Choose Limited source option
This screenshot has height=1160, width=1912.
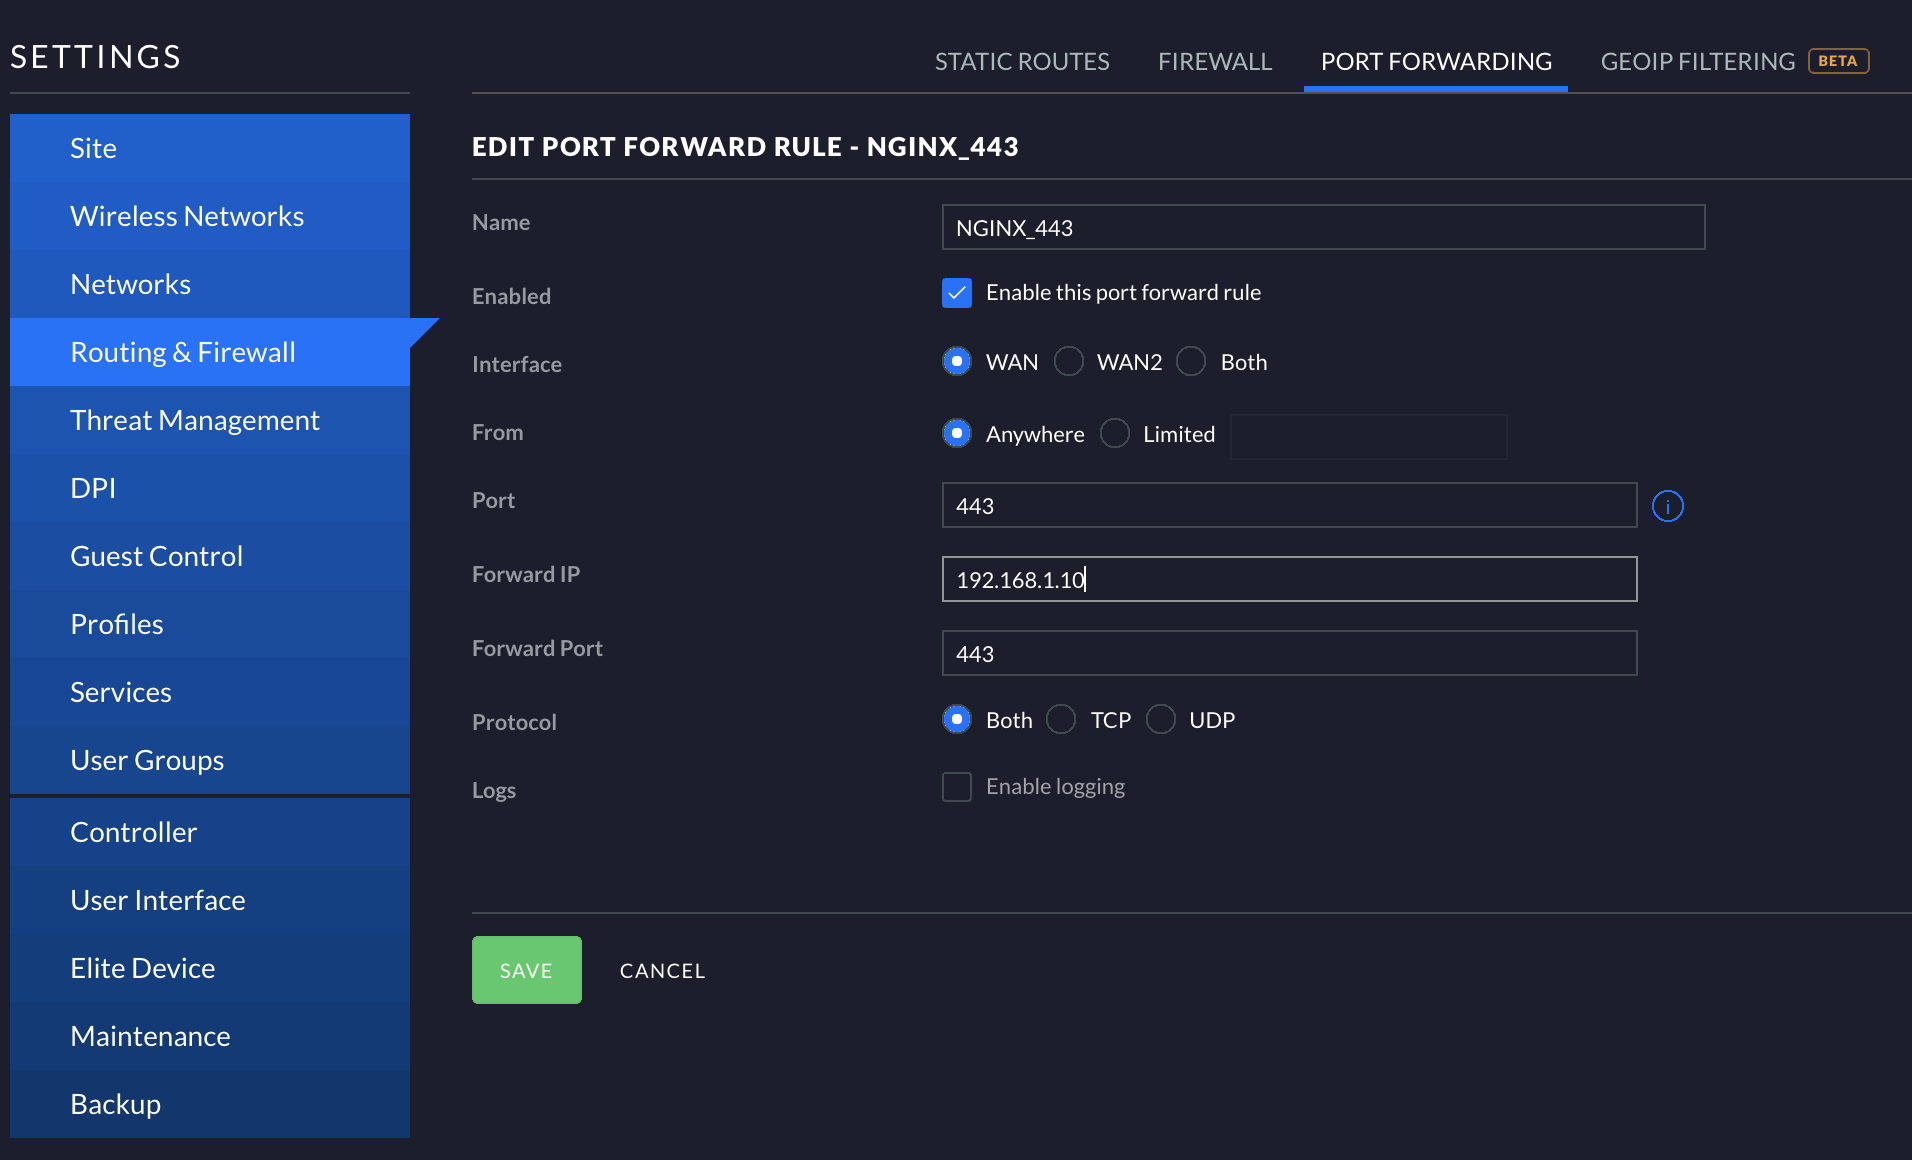click(1115, 434)
